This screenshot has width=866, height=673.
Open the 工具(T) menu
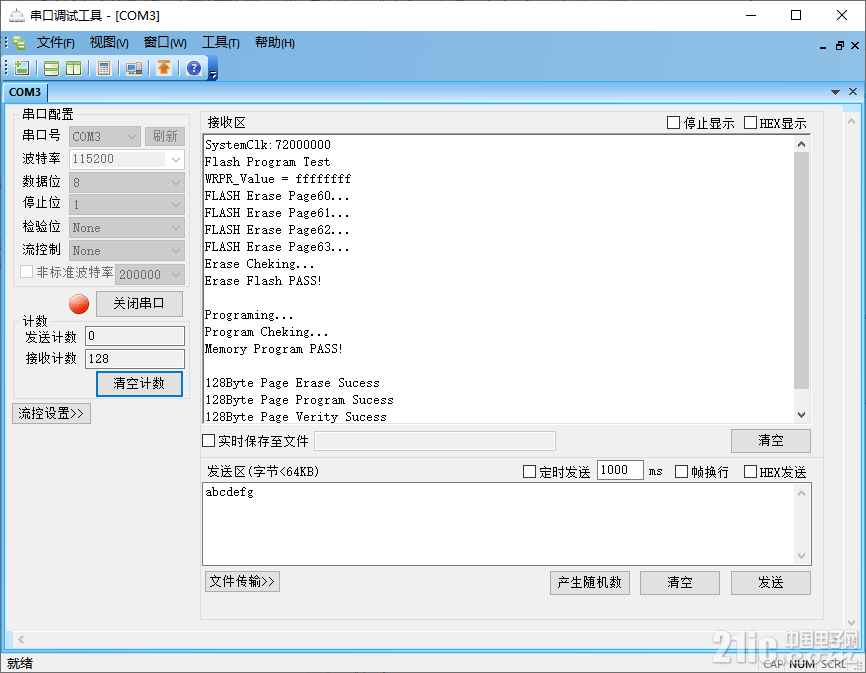221,43
